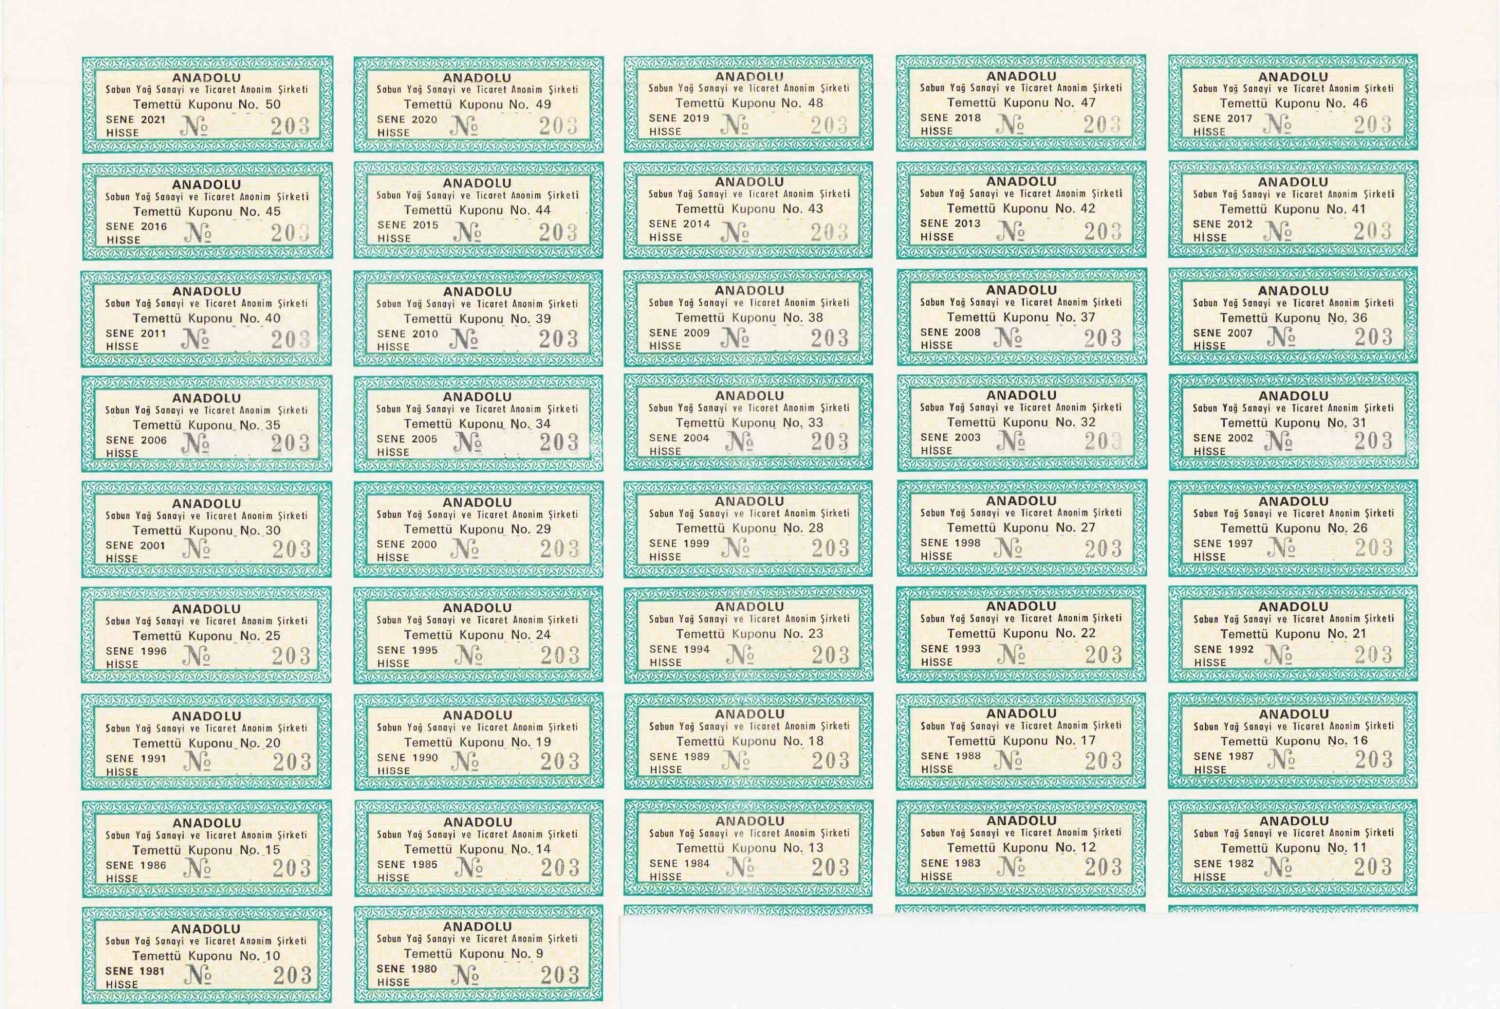
Task: Select the coupon marked SENE 1989
Action: tap(748, 741)
